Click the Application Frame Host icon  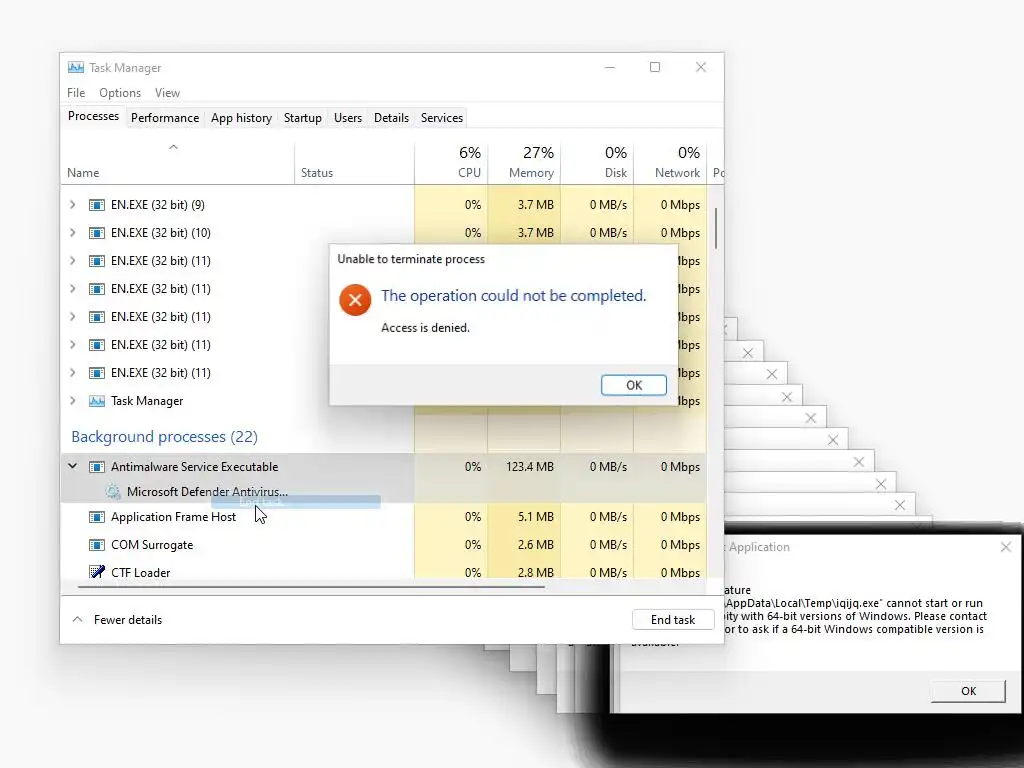tap(97, 517)
